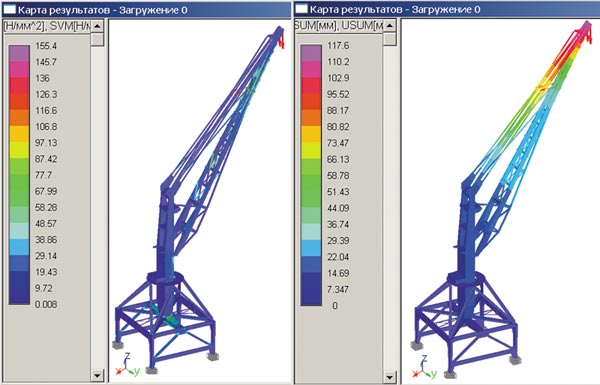Click the crane model in stress view
600x385 pixels.
(x=199, y=199)
